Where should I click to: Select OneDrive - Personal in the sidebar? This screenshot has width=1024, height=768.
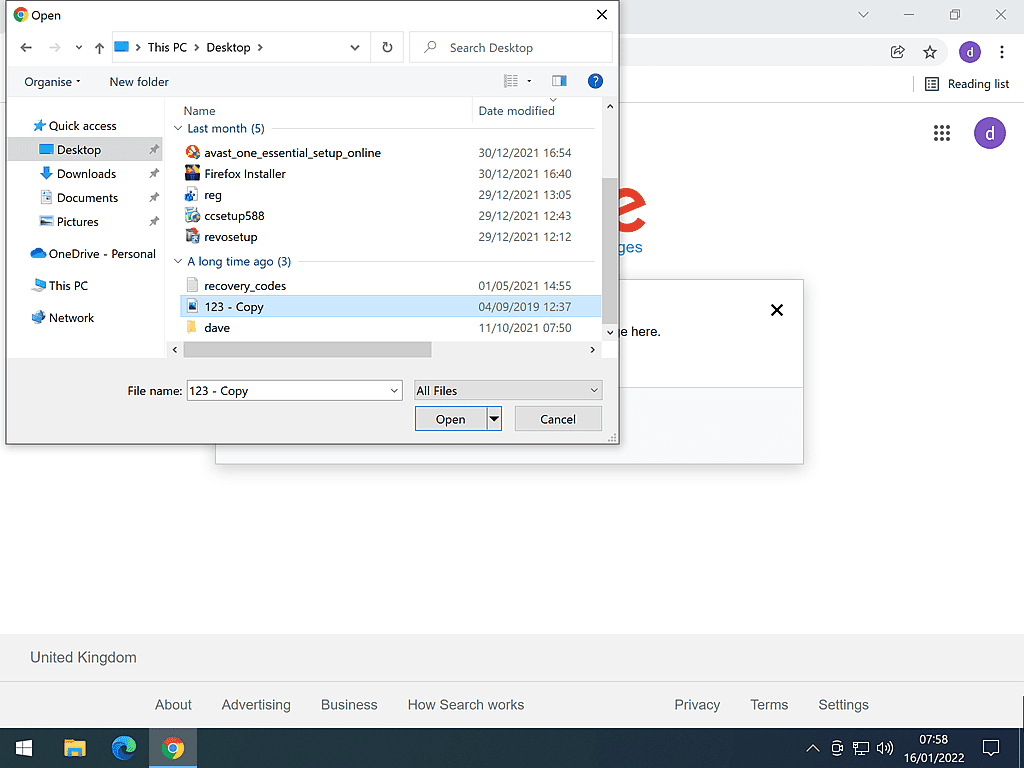click(x=102, y=254)
